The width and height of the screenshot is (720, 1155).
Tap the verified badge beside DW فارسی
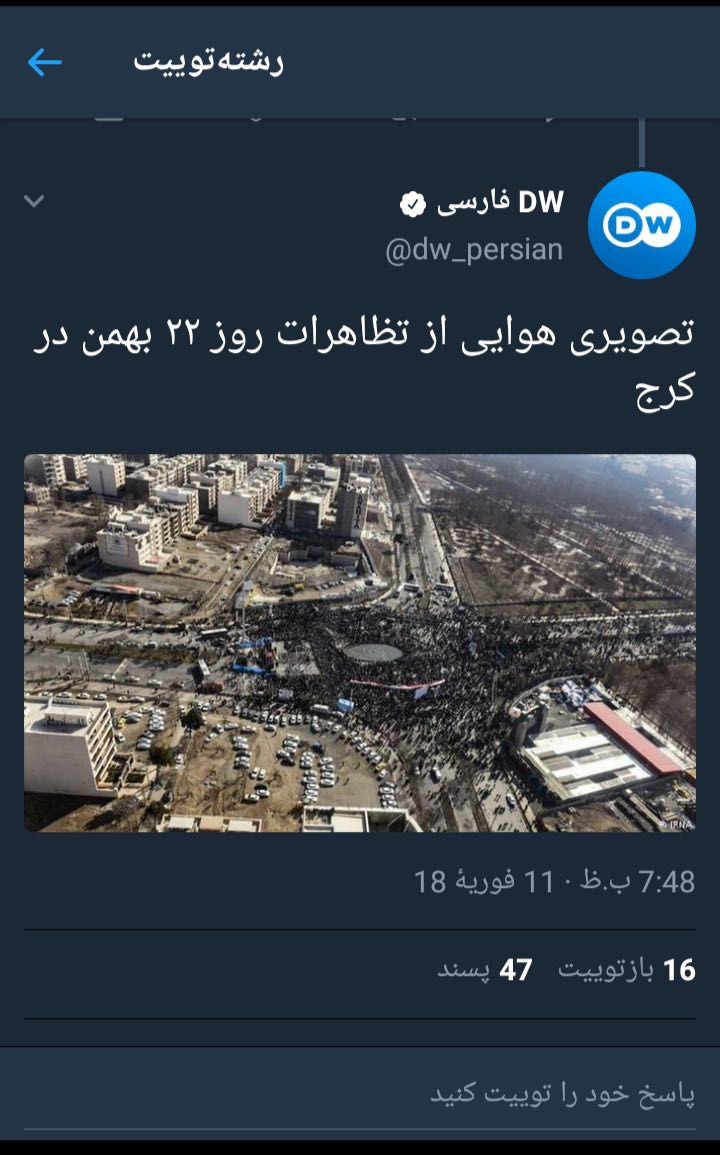point(413,204)
